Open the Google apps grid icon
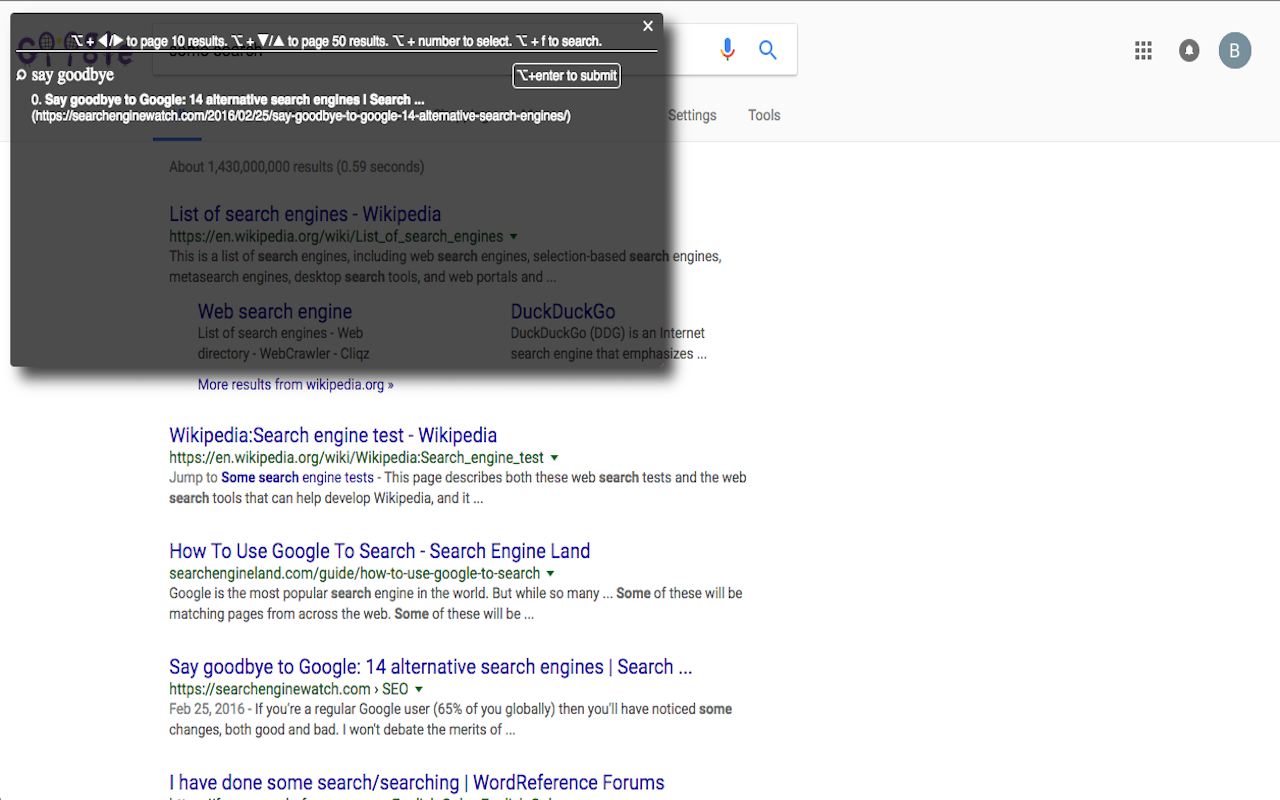Screen dimensions: 1280x800 click(1143, 50)
